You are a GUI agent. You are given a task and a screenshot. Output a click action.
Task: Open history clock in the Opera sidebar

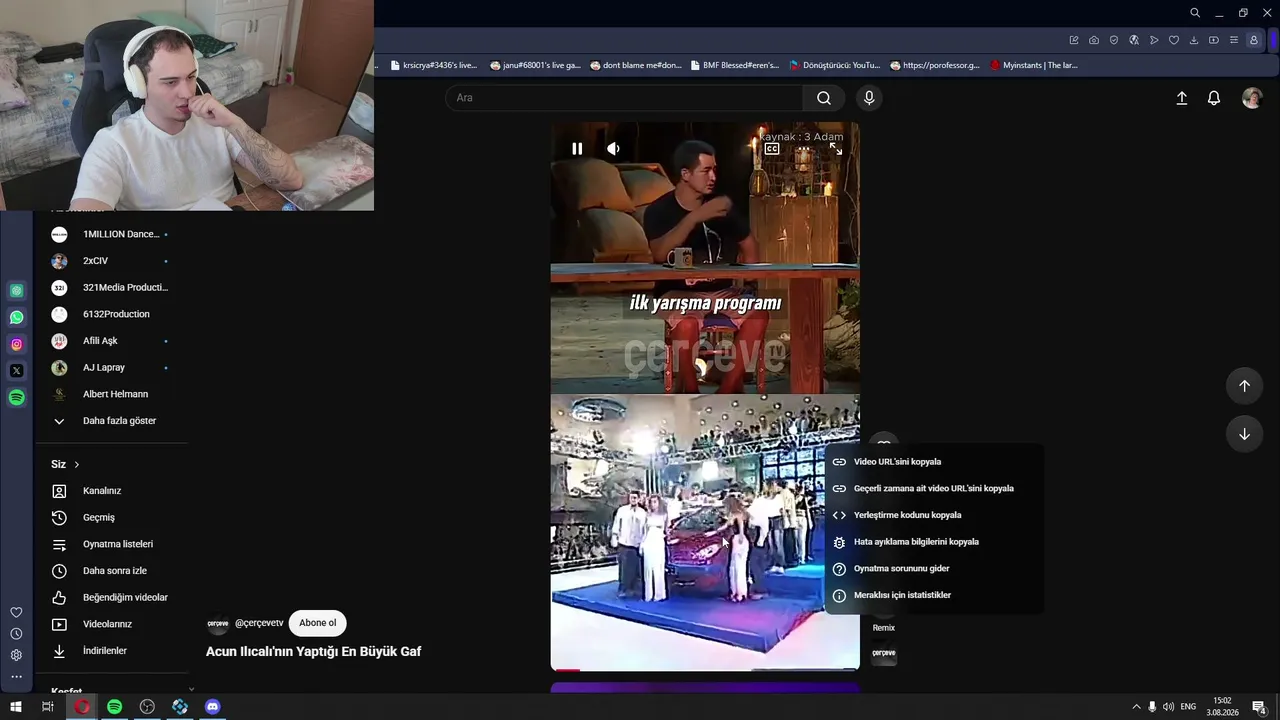click(x=16, y=634)
